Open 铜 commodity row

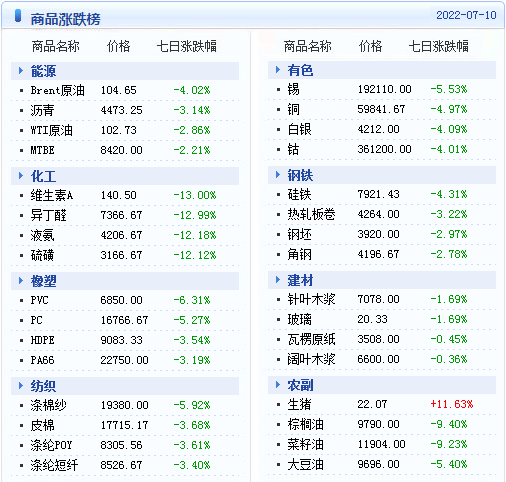tap(382, 109)
